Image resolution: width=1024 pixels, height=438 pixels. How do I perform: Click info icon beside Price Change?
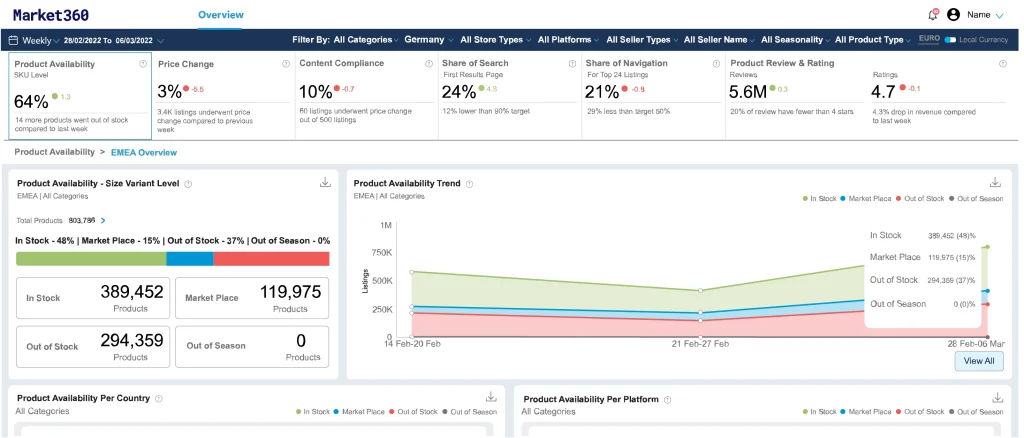point(285,64)
